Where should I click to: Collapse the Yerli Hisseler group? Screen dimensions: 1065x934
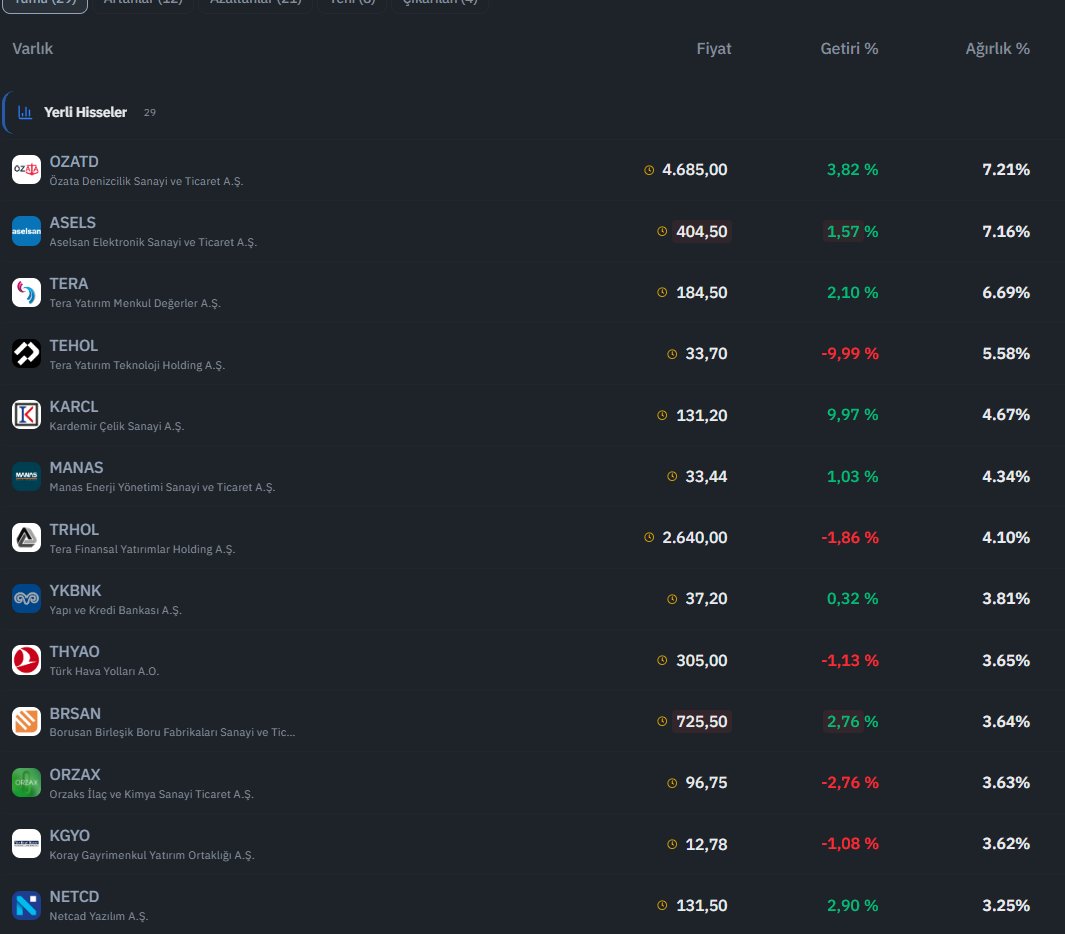[87, 112]
